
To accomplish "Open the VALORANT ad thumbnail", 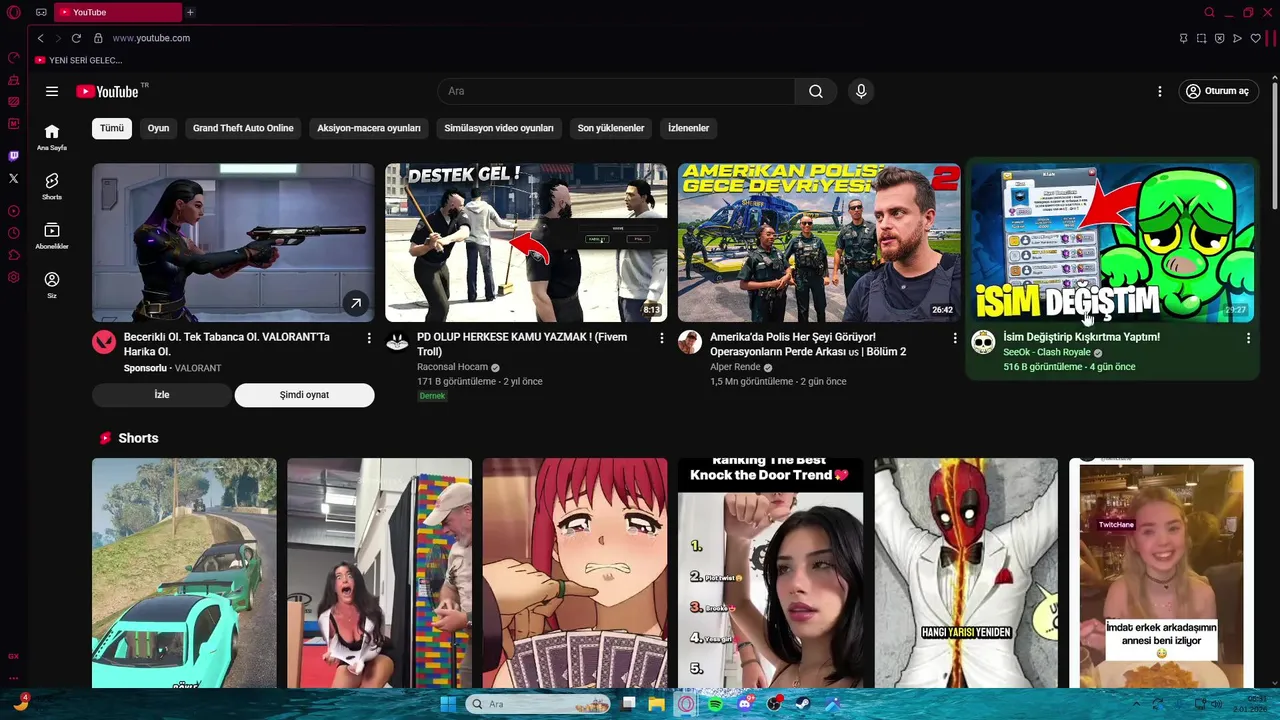I will 233,243.
